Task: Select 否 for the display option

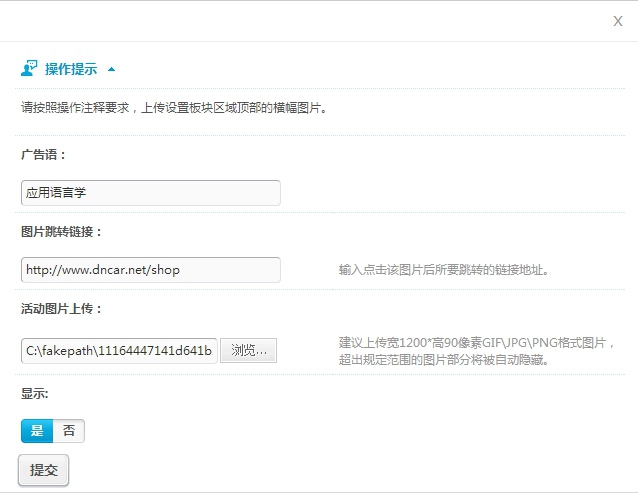Action: [69, 431]
